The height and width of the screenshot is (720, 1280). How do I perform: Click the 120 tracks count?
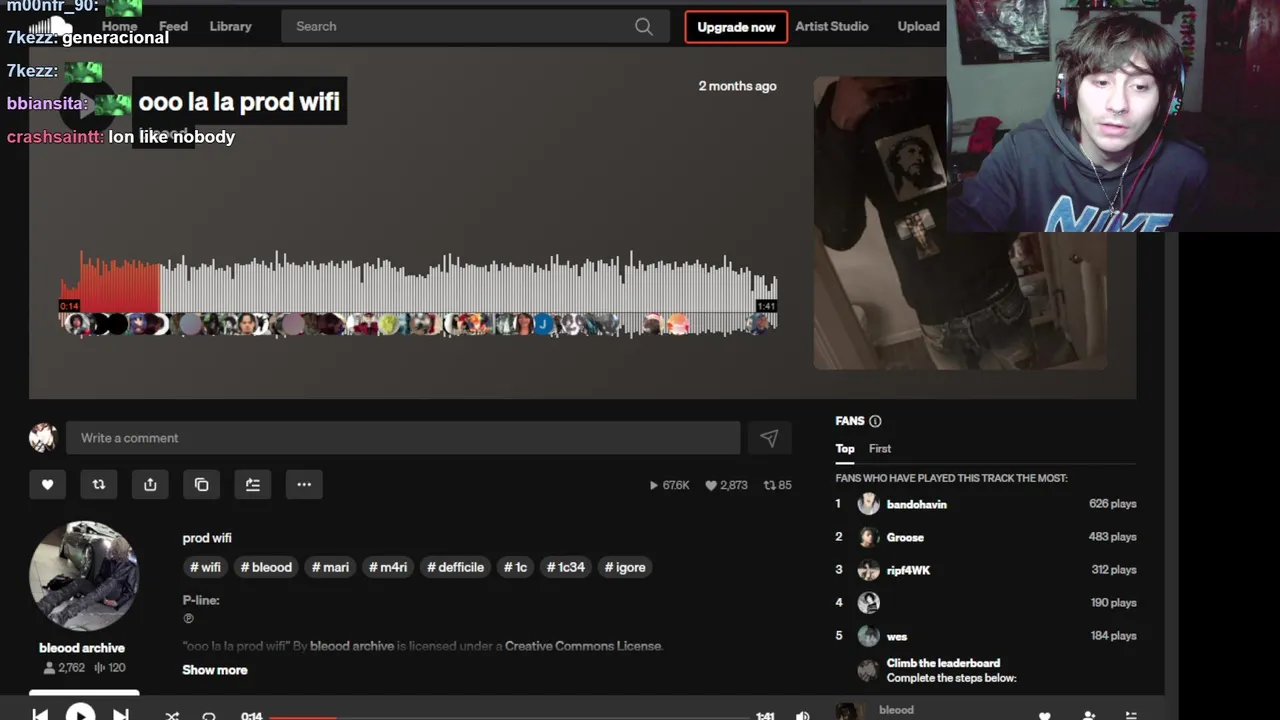click(x=110, y=668)
